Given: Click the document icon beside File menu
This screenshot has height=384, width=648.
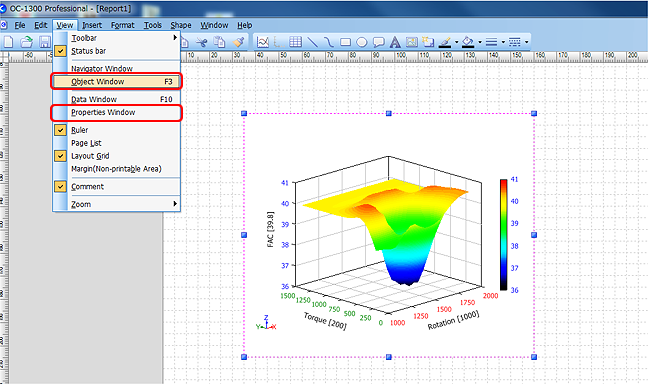Looking at the screenshot, I should click(4, 25).
